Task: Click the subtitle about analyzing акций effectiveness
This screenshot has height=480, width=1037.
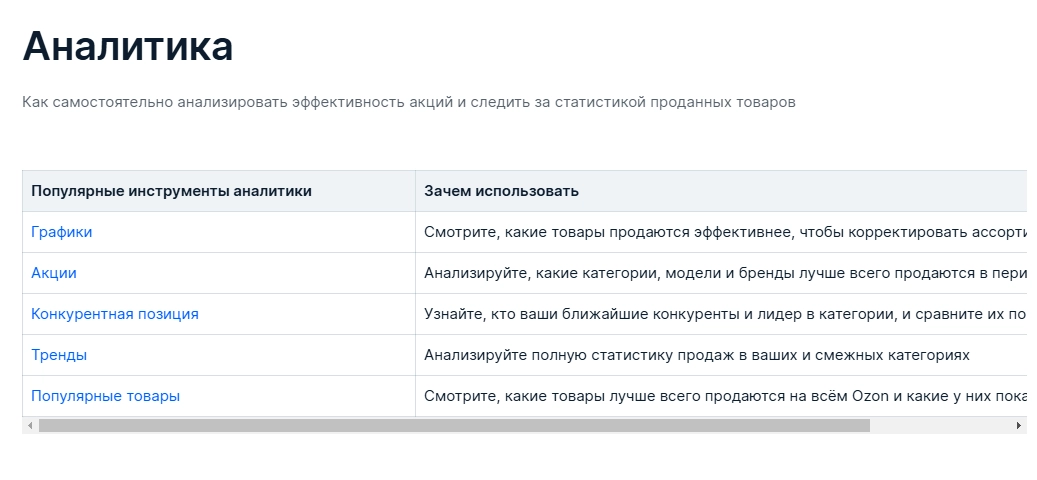Action: click(x=408, y=103)
